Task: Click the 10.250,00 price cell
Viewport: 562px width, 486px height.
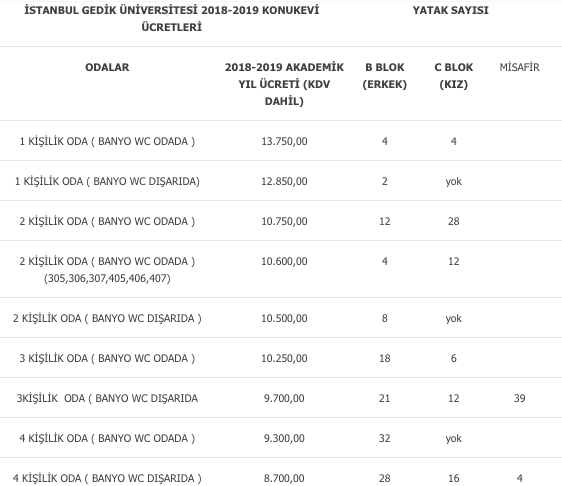Action: (284, 358)
